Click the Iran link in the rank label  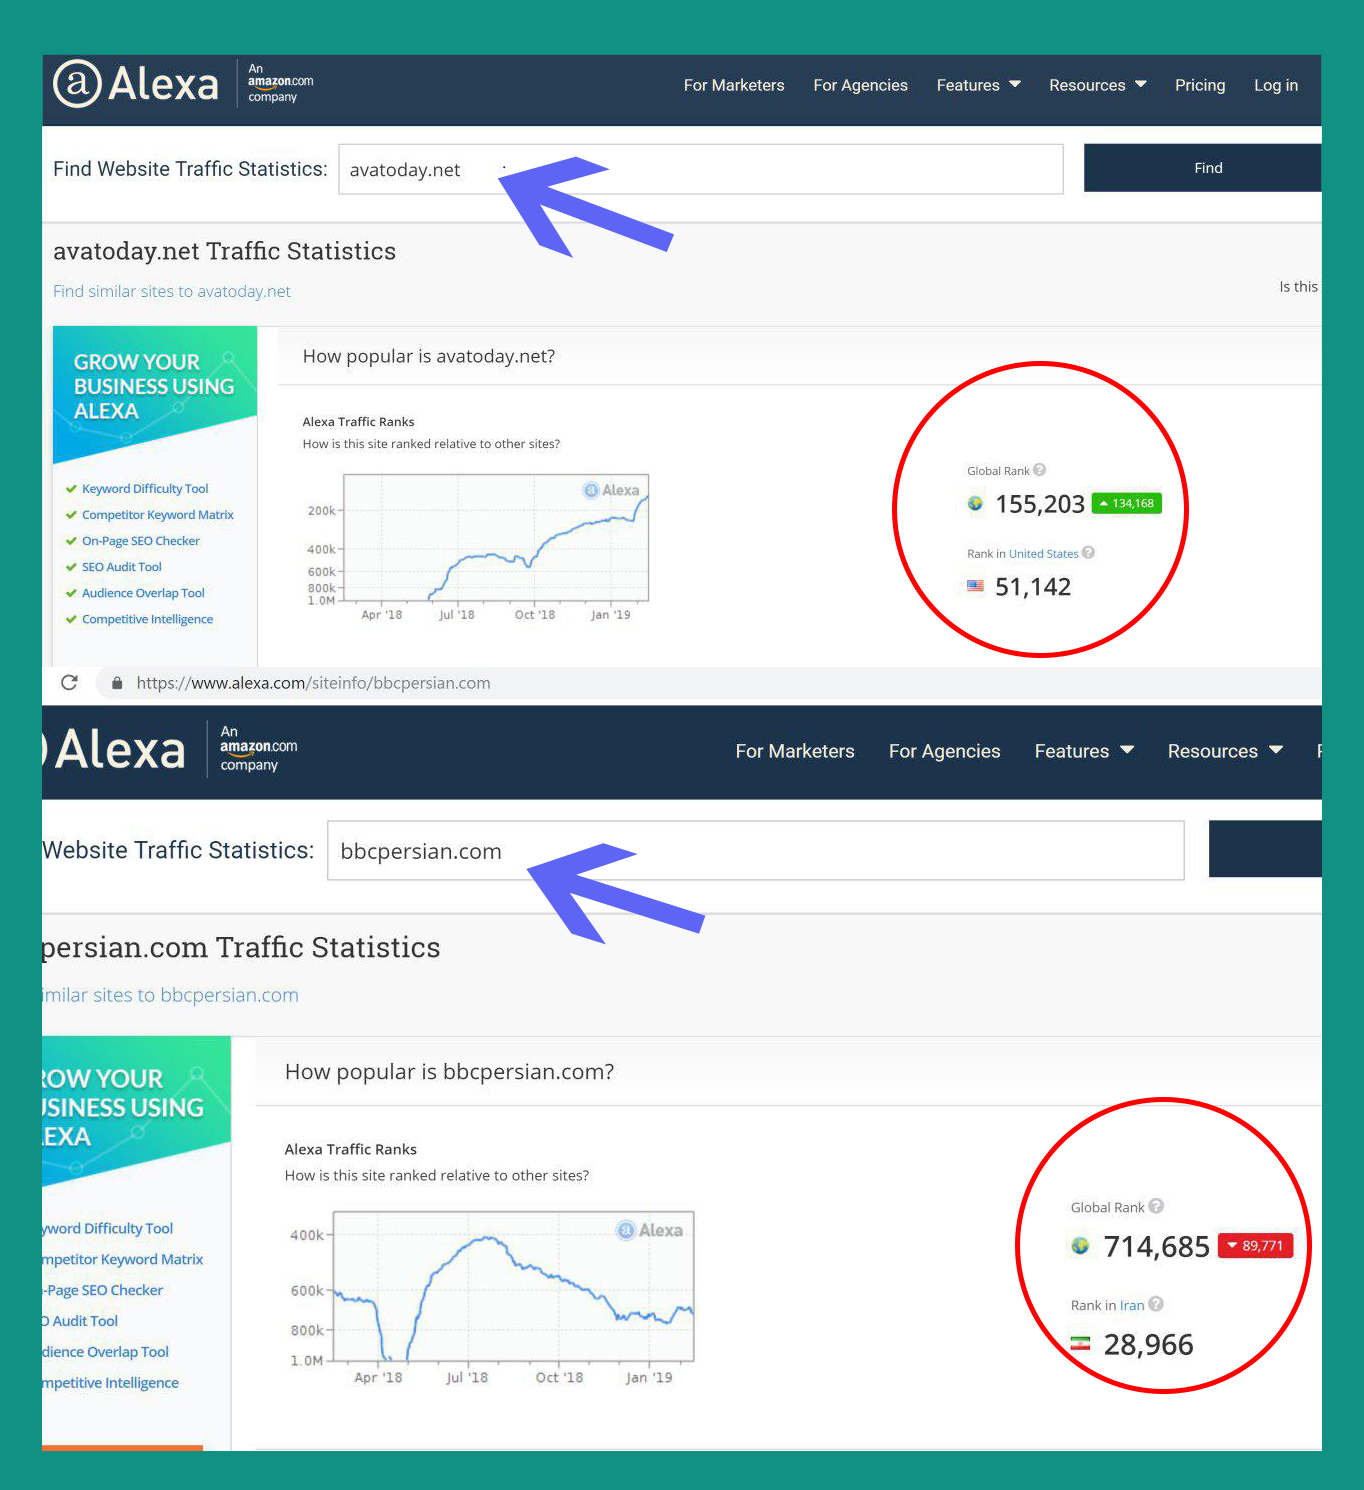point(1131,1305)
